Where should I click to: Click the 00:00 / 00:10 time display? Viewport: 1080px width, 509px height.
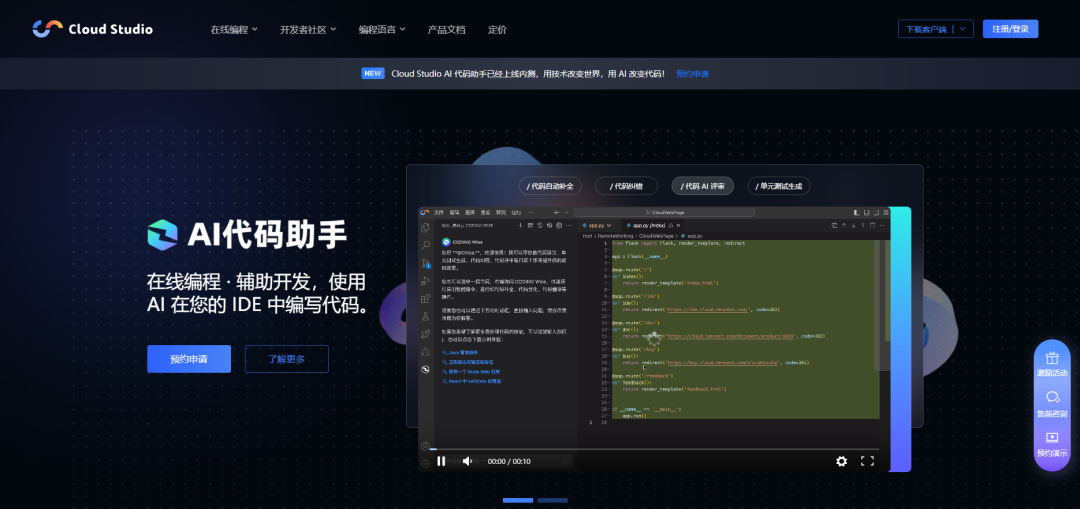coord(509,461)
